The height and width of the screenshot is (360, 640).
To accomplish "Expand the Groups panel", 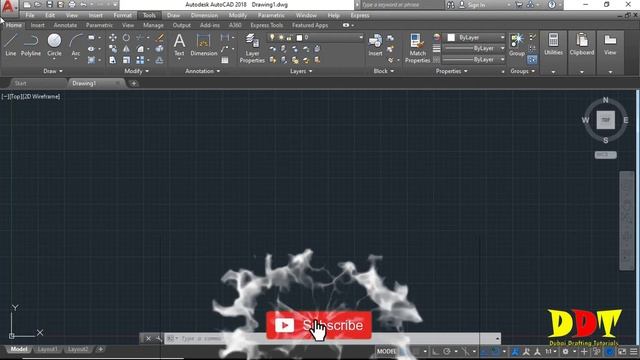I will tap(522, 71).
